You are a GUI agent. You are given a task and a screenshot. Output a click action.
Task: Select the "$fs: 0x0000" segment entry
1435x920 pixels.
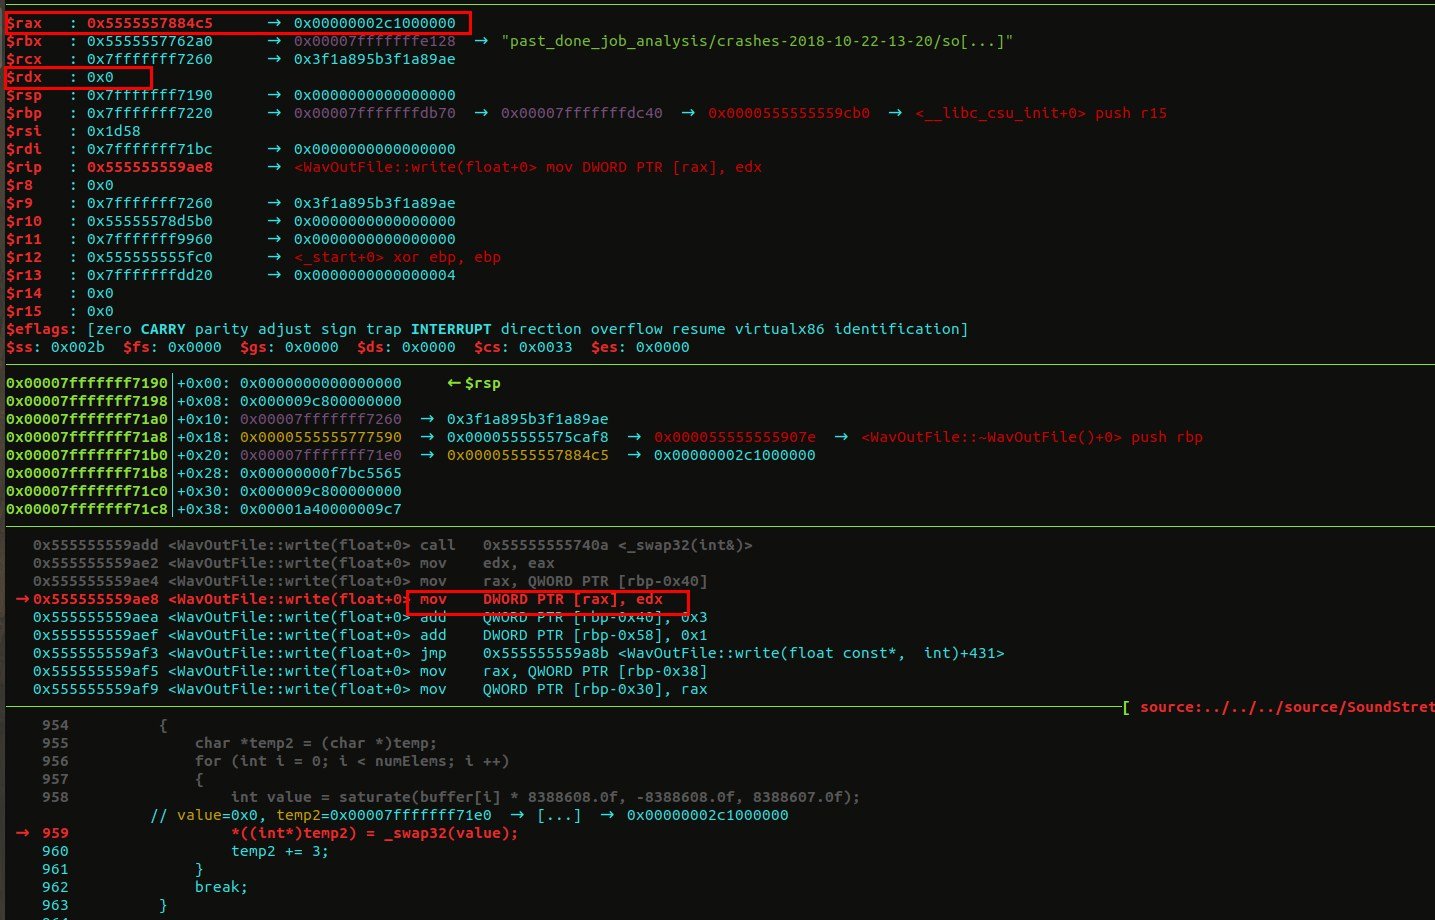[172, 347]
